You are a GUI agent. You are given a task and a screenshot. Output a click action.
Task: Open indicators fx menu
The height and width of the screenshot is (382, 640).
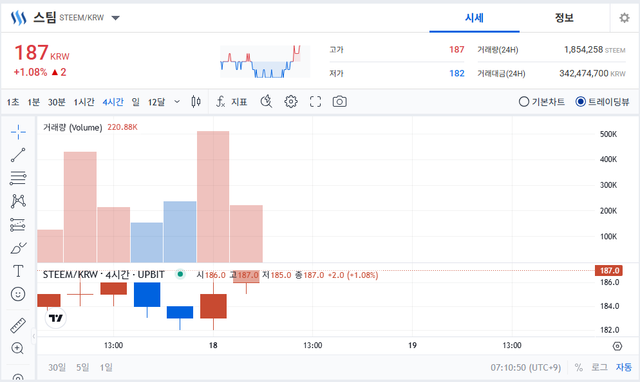click(x=221, y=102)
